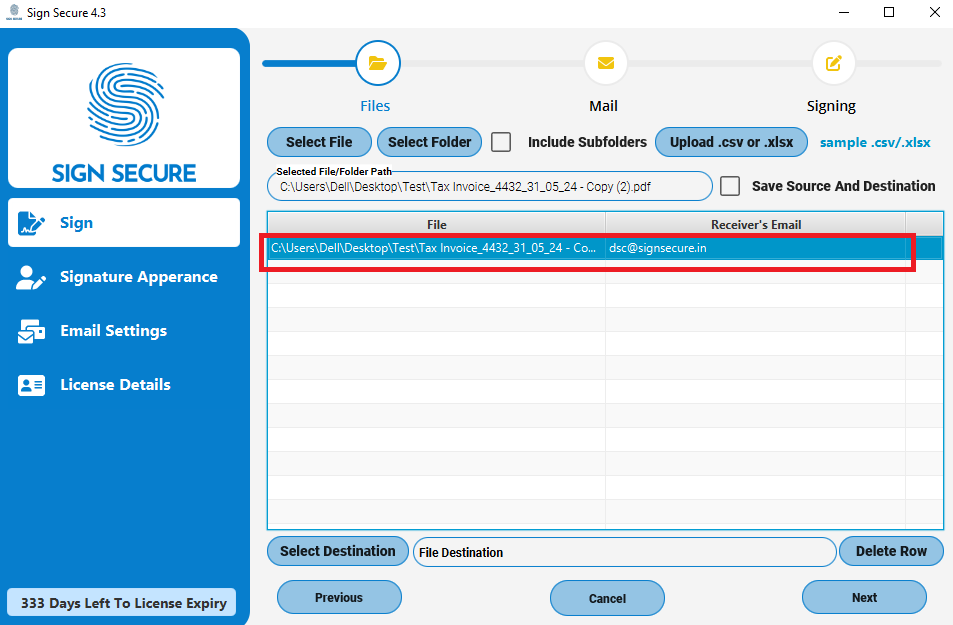The image size is (953, 625).
Task: Click the Files folder step icon
Action: pyautogui.click(x=377, y=63)
